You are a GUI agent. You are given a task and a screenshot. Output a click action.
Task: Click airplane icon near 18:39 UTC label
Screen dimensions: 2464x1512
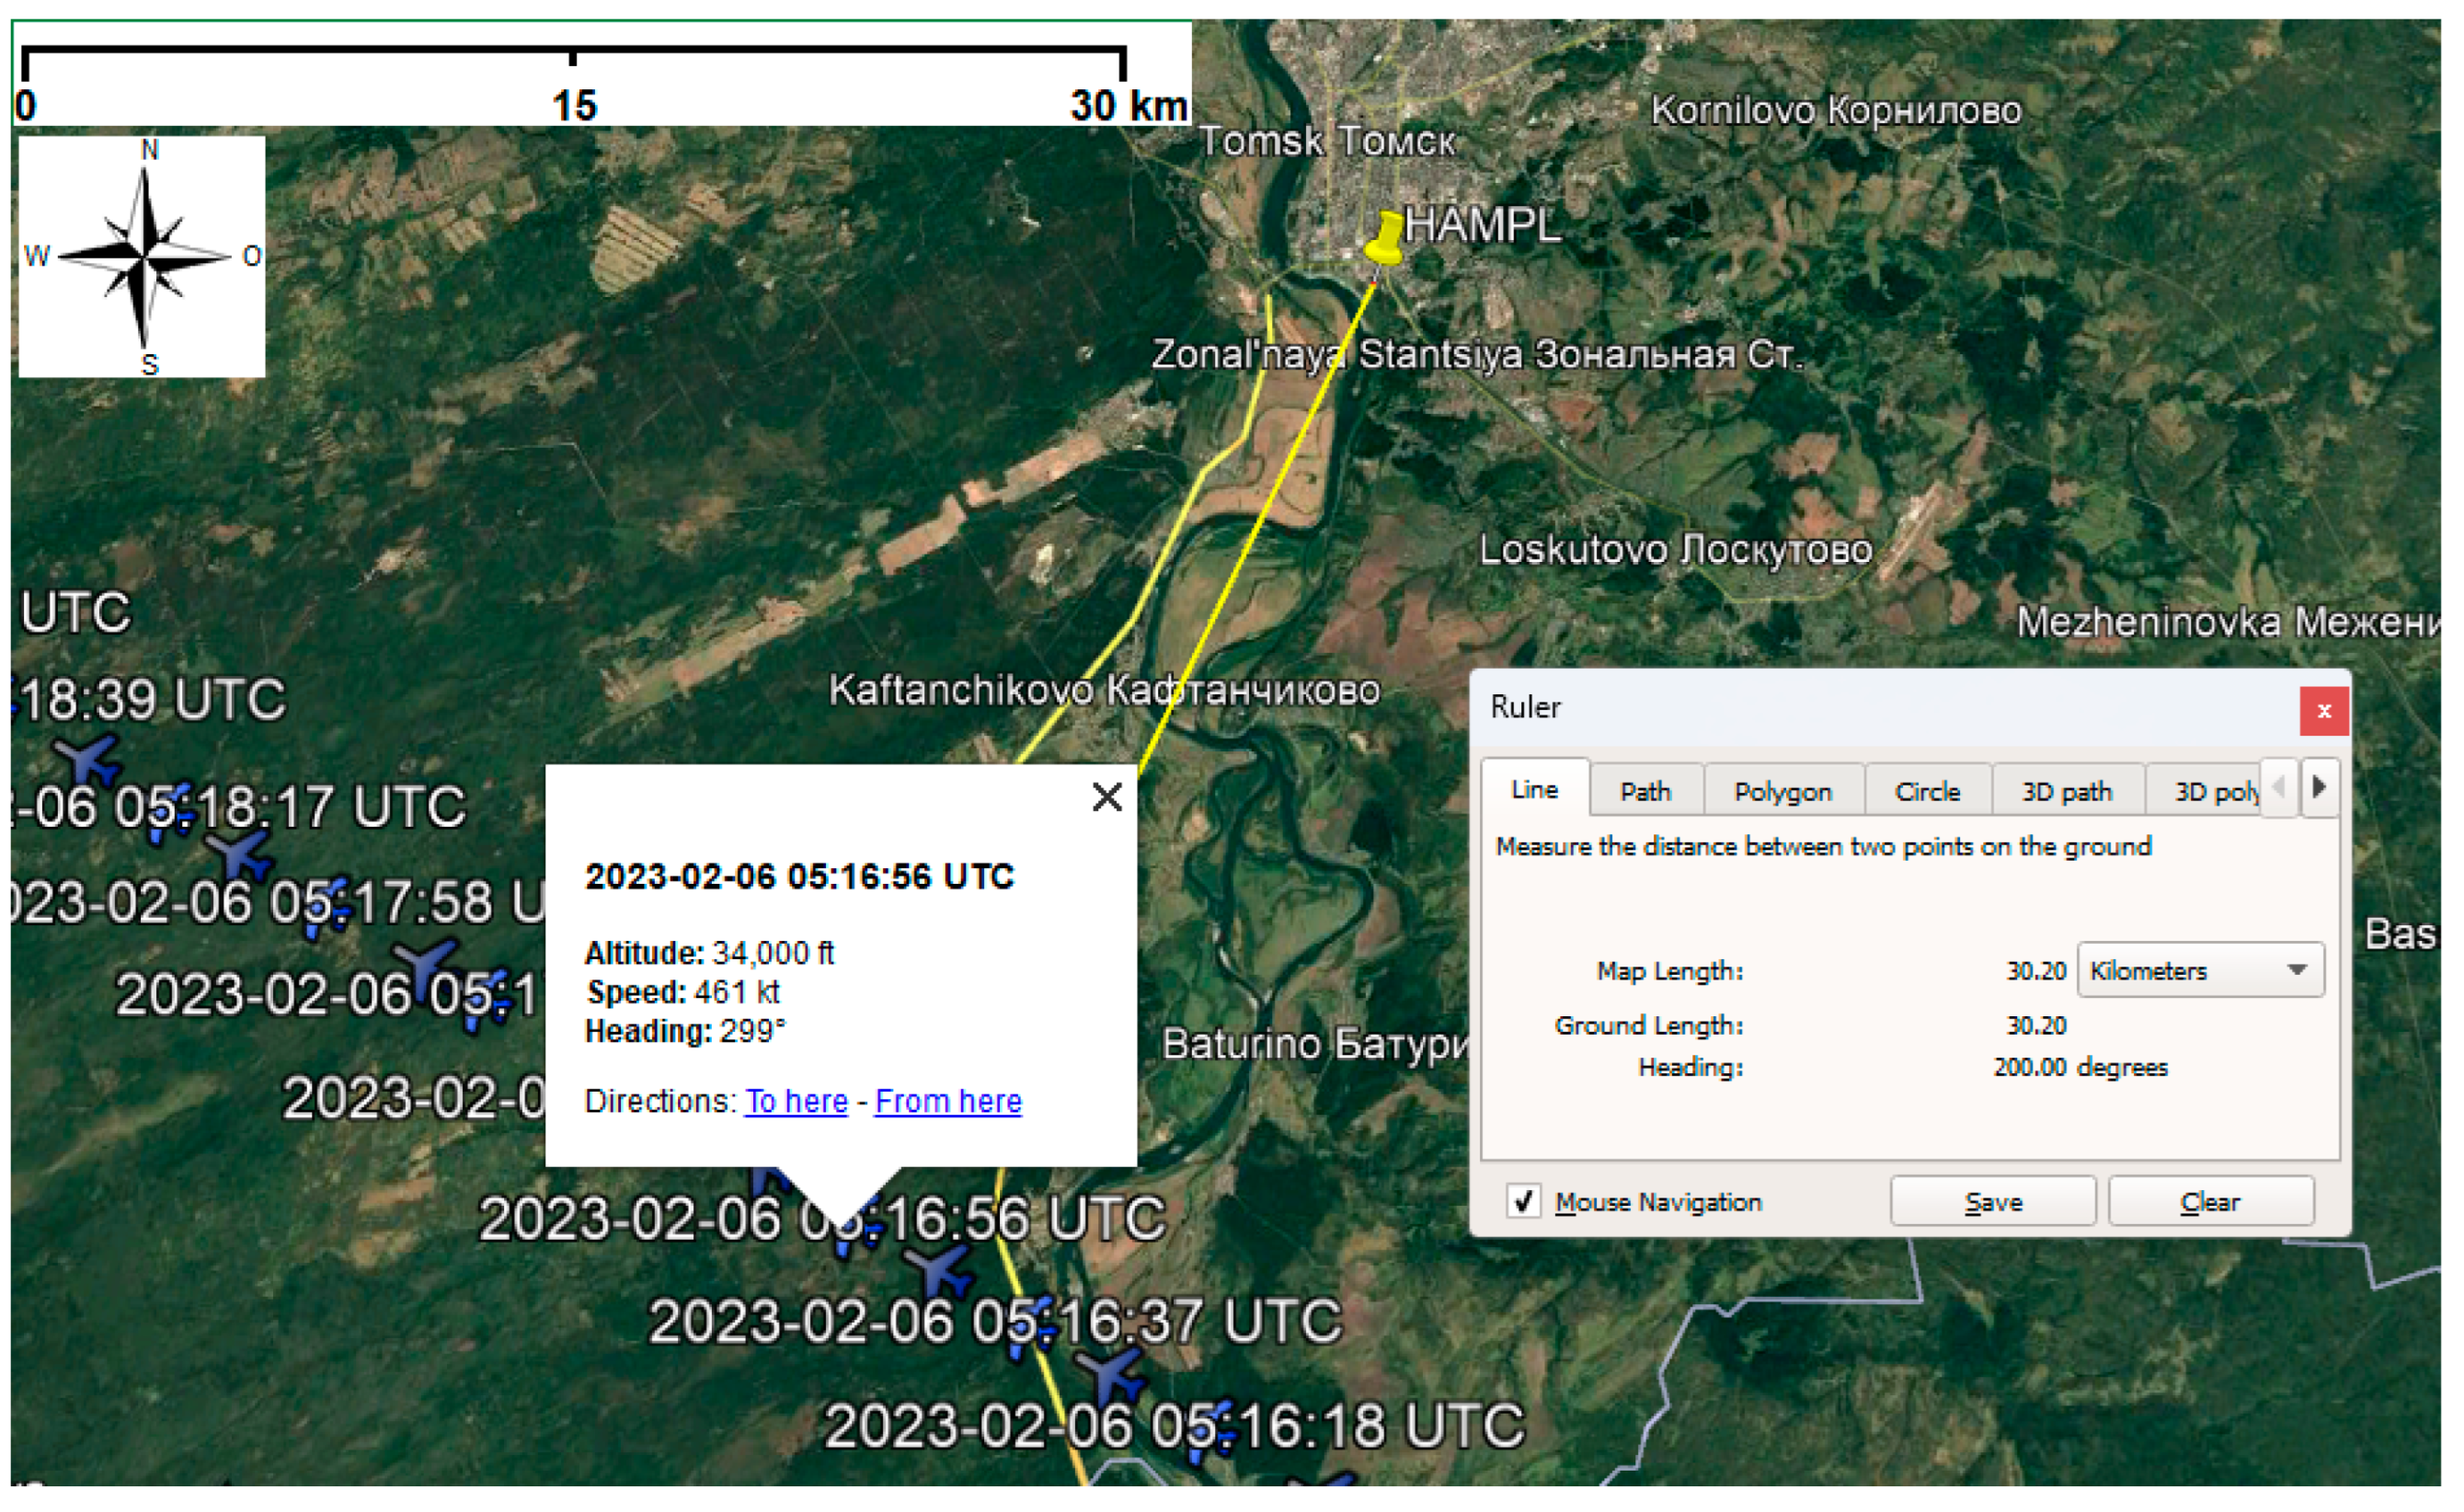[x=89, y=760]
